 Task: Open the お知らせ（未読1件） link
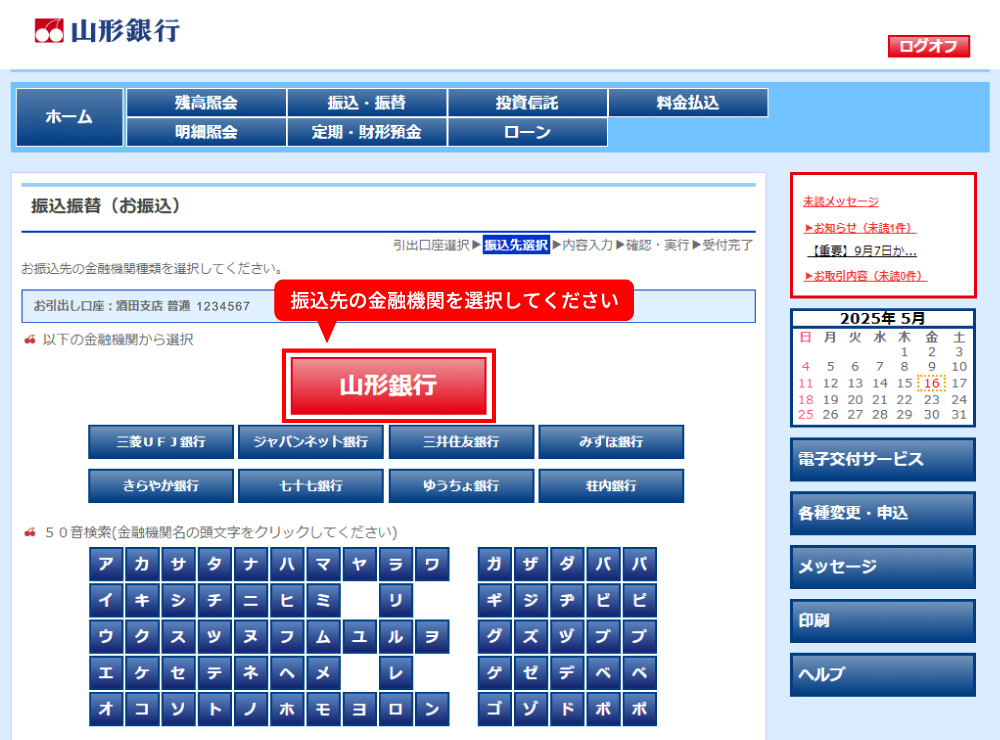tap(860, 228)
